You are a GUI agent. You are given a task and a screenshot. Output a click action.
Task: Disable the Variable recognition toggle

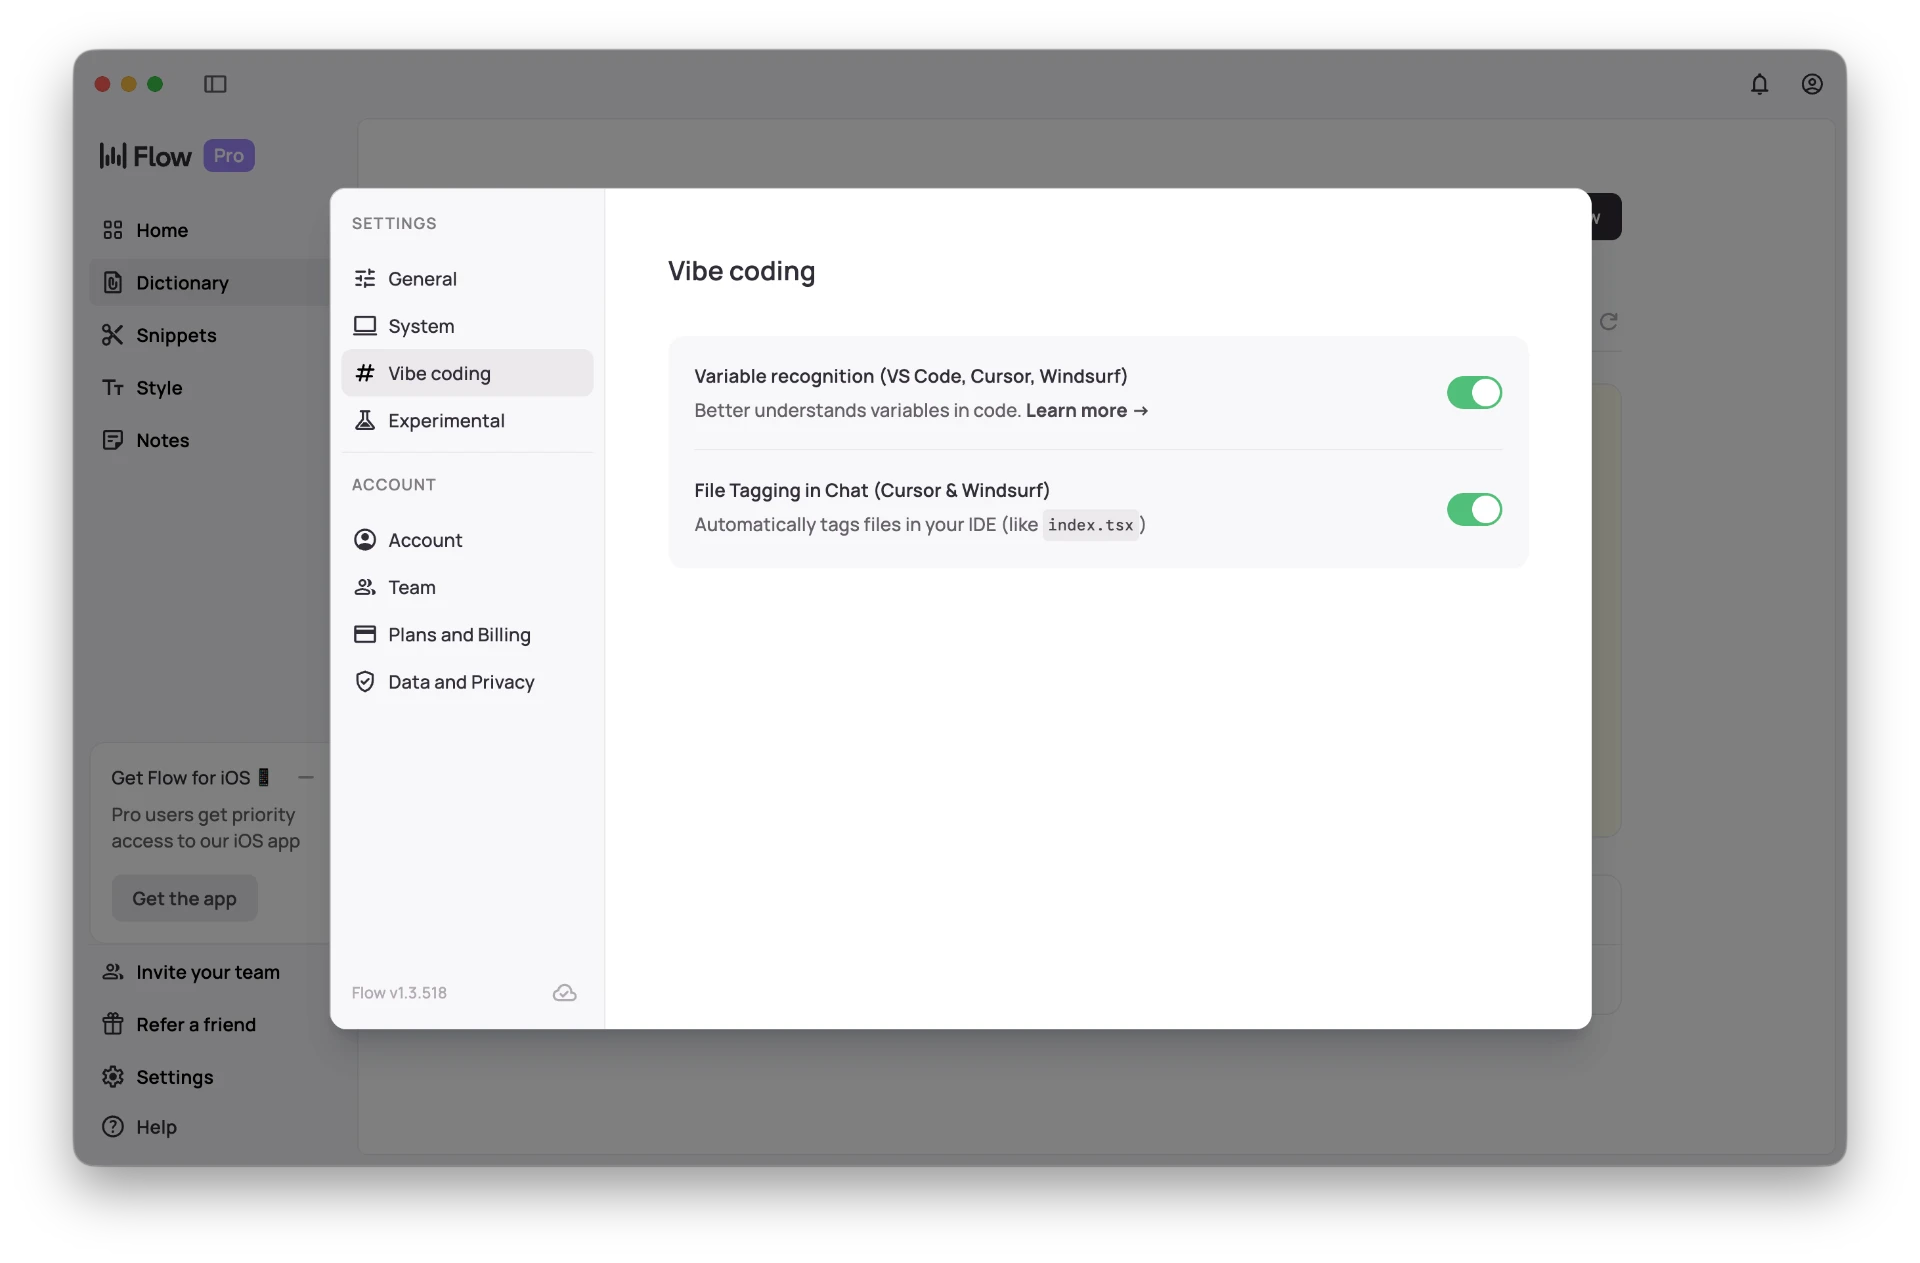(x=1474, y=393)
